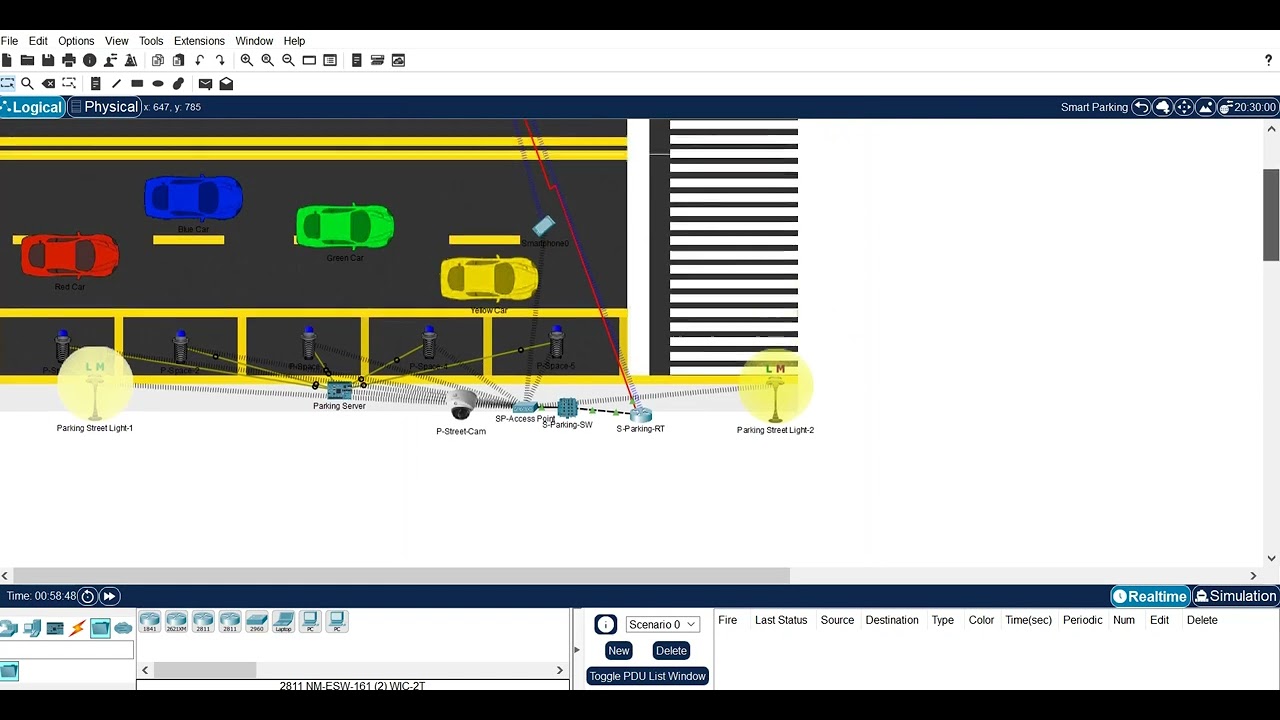1280x720 pixels.
Task: Copy the selection with the Copy icon
Action: coord(157,60)
